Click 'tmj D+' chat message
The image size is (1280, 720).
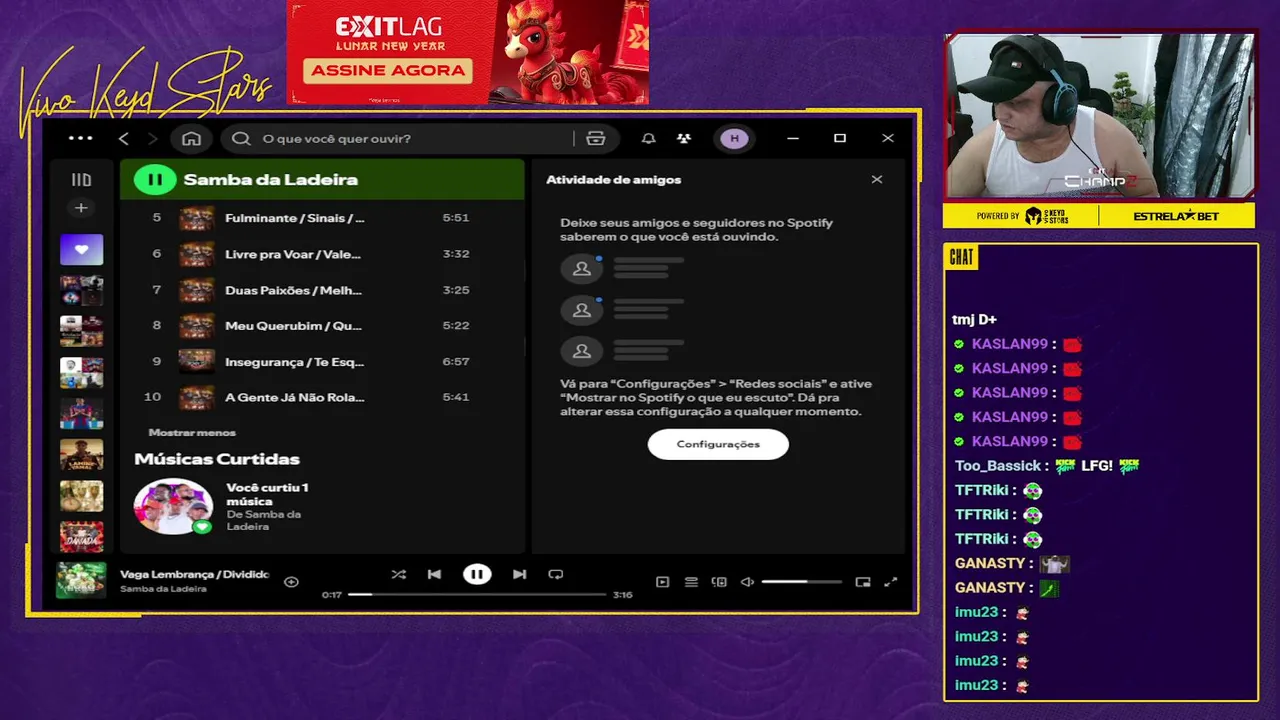pos(974,320)
